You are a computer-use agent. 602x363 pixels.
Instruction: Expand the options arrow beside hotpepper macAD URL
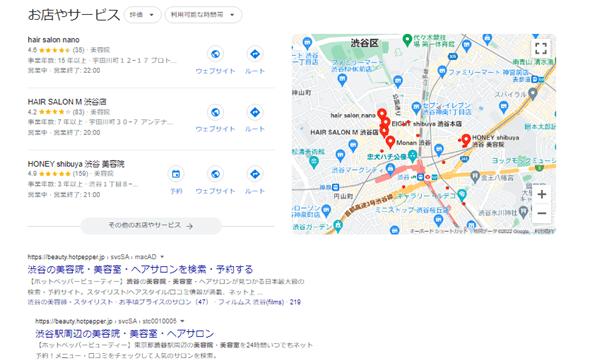tap(162, 257)
